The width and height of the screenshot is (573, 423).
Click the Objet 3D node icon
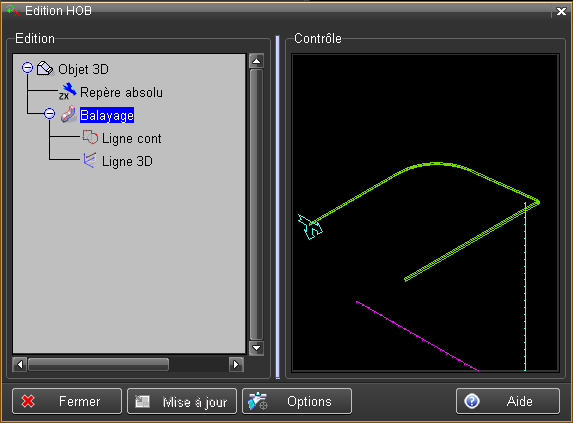pos(45,69)
